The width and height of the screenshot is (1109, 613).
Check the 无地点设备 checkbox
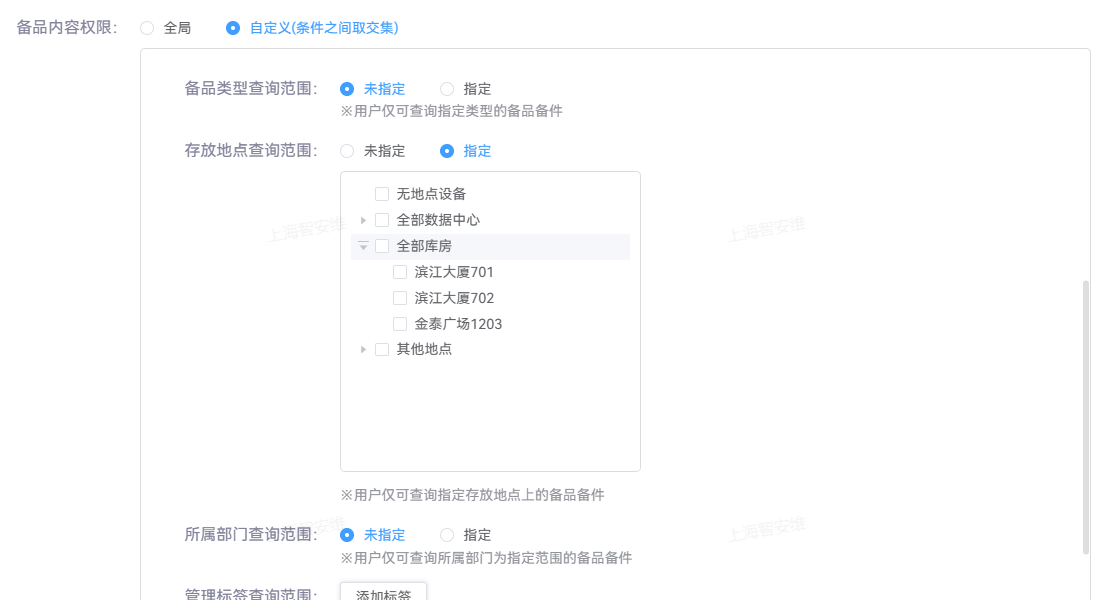click(382, 194)
